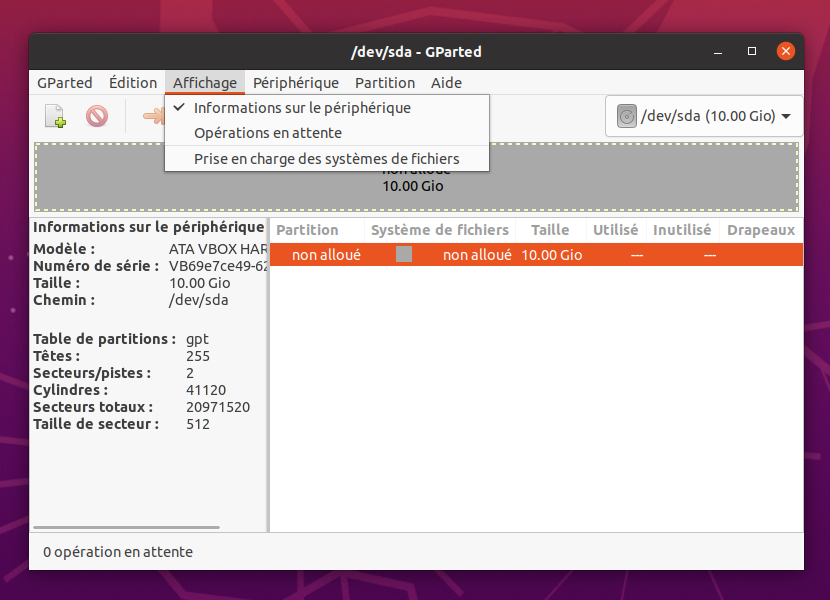The image size is (830, 600).
Task: Click the Utilisé column header
Action: (616, 230)
